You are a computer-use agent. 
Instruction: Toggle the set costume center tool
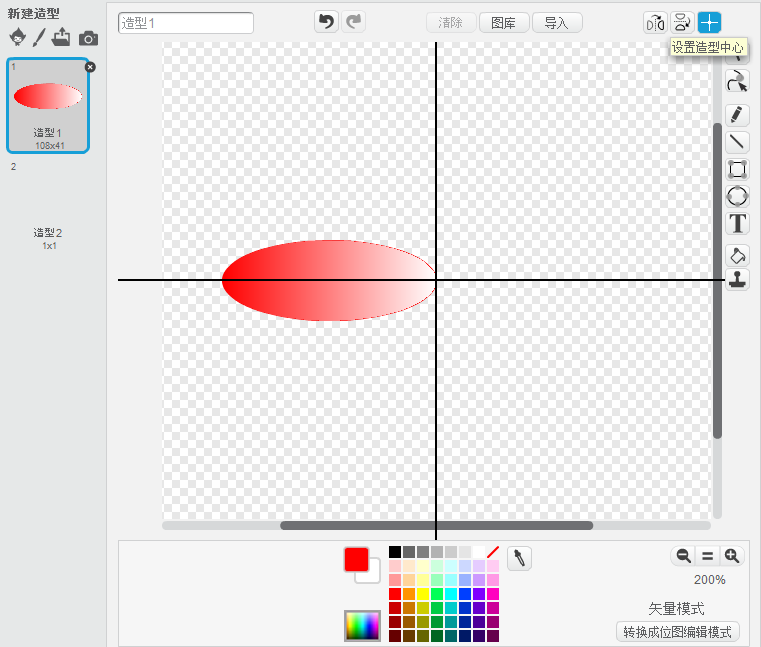click(x=710, y=23)
